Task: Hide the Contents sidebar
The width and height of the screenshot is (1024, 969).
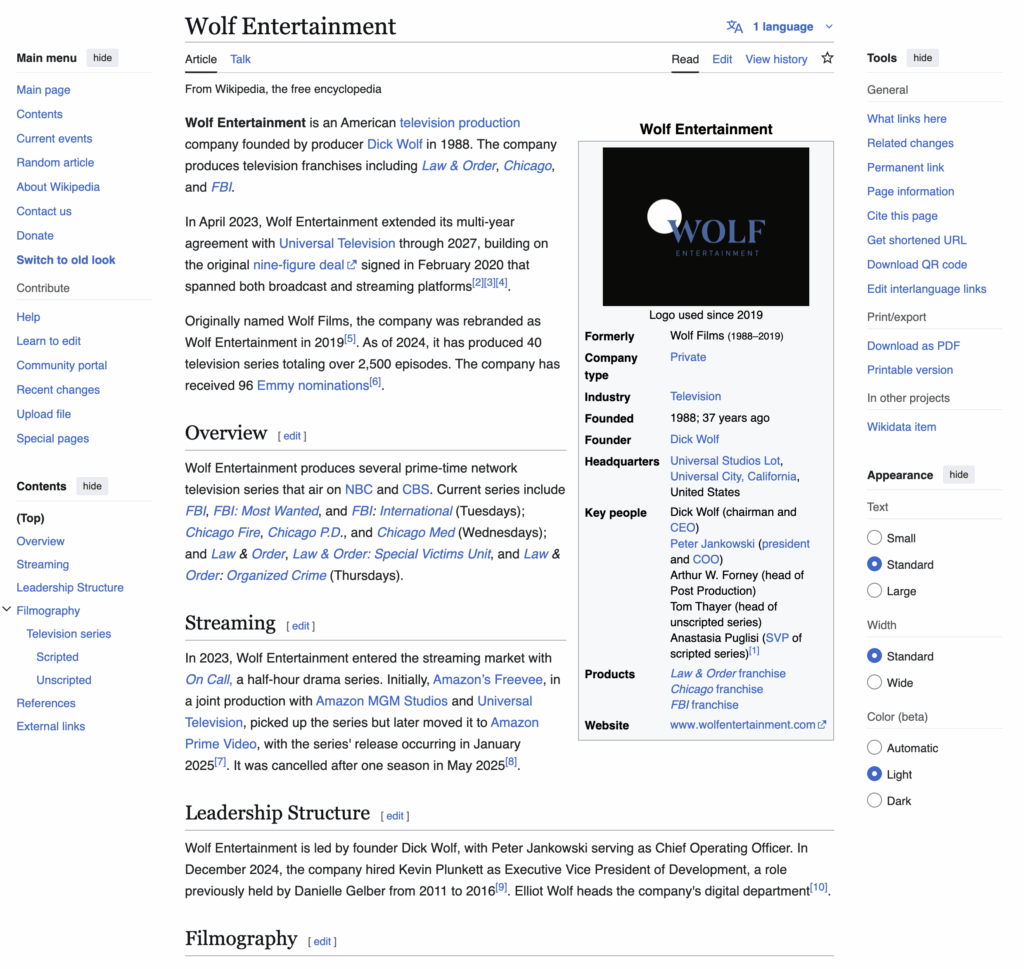Action: point(92,486)
